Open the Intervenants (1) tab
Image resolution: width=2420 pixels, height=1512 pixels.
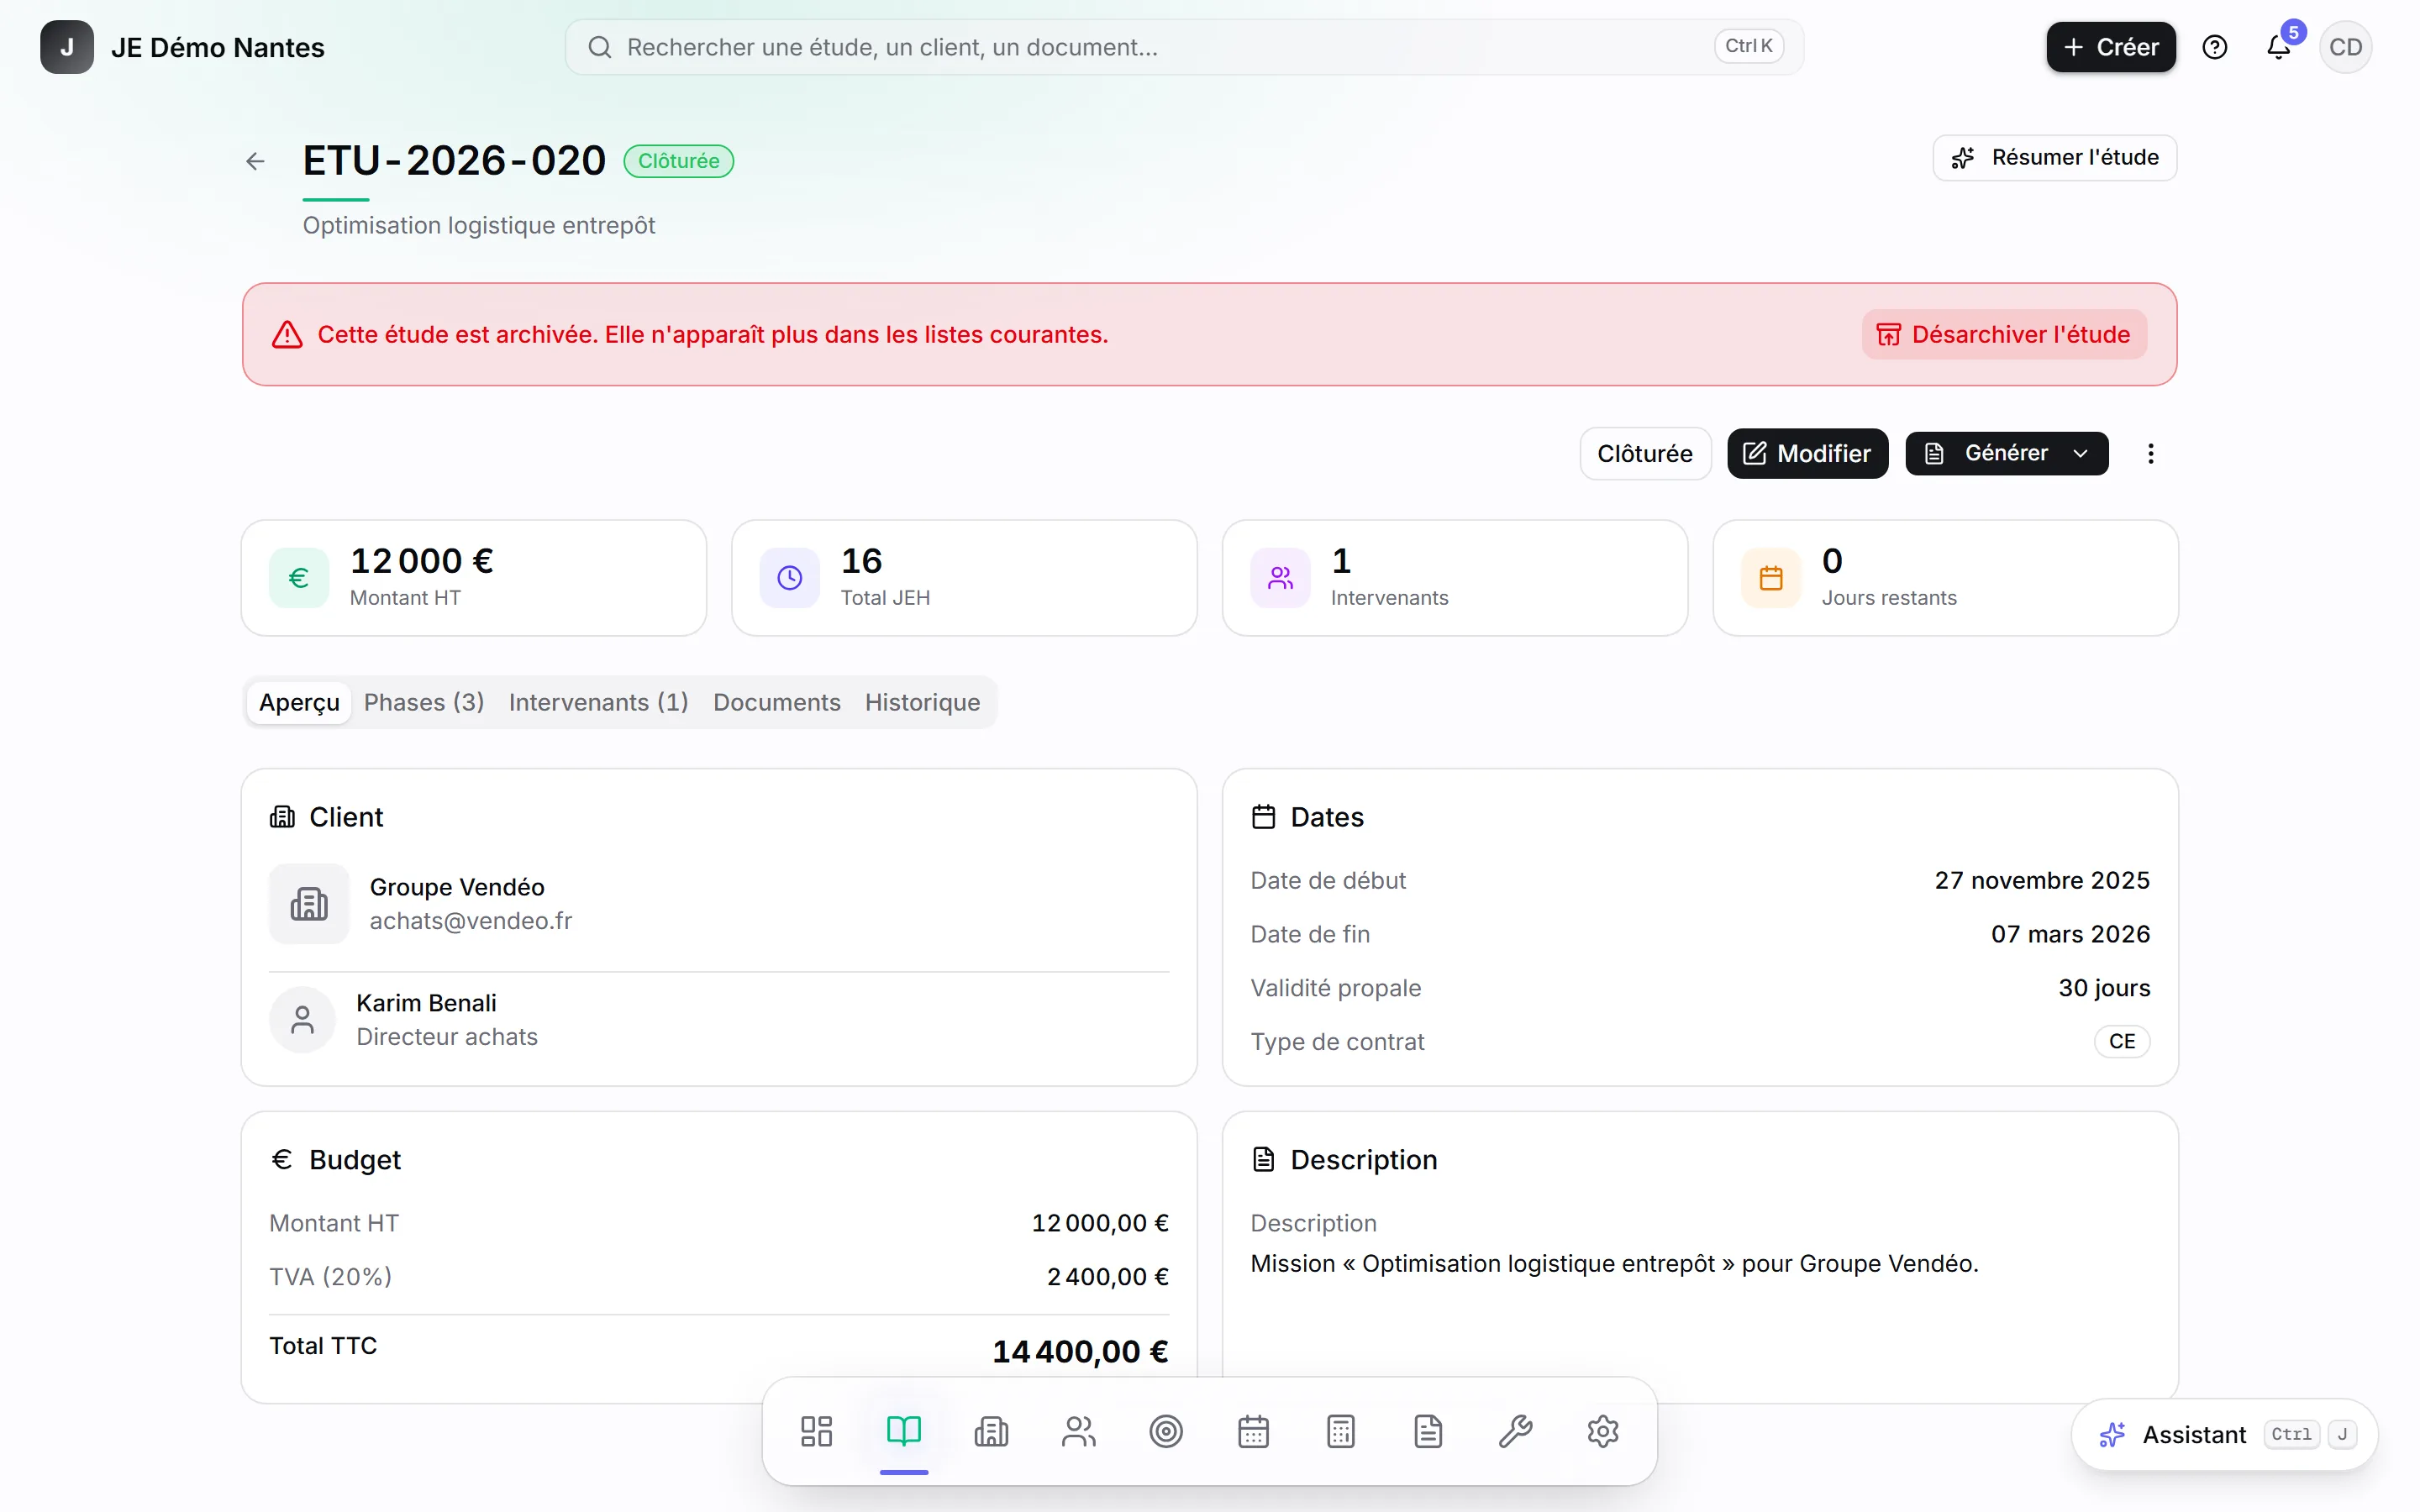coord(598,702)
